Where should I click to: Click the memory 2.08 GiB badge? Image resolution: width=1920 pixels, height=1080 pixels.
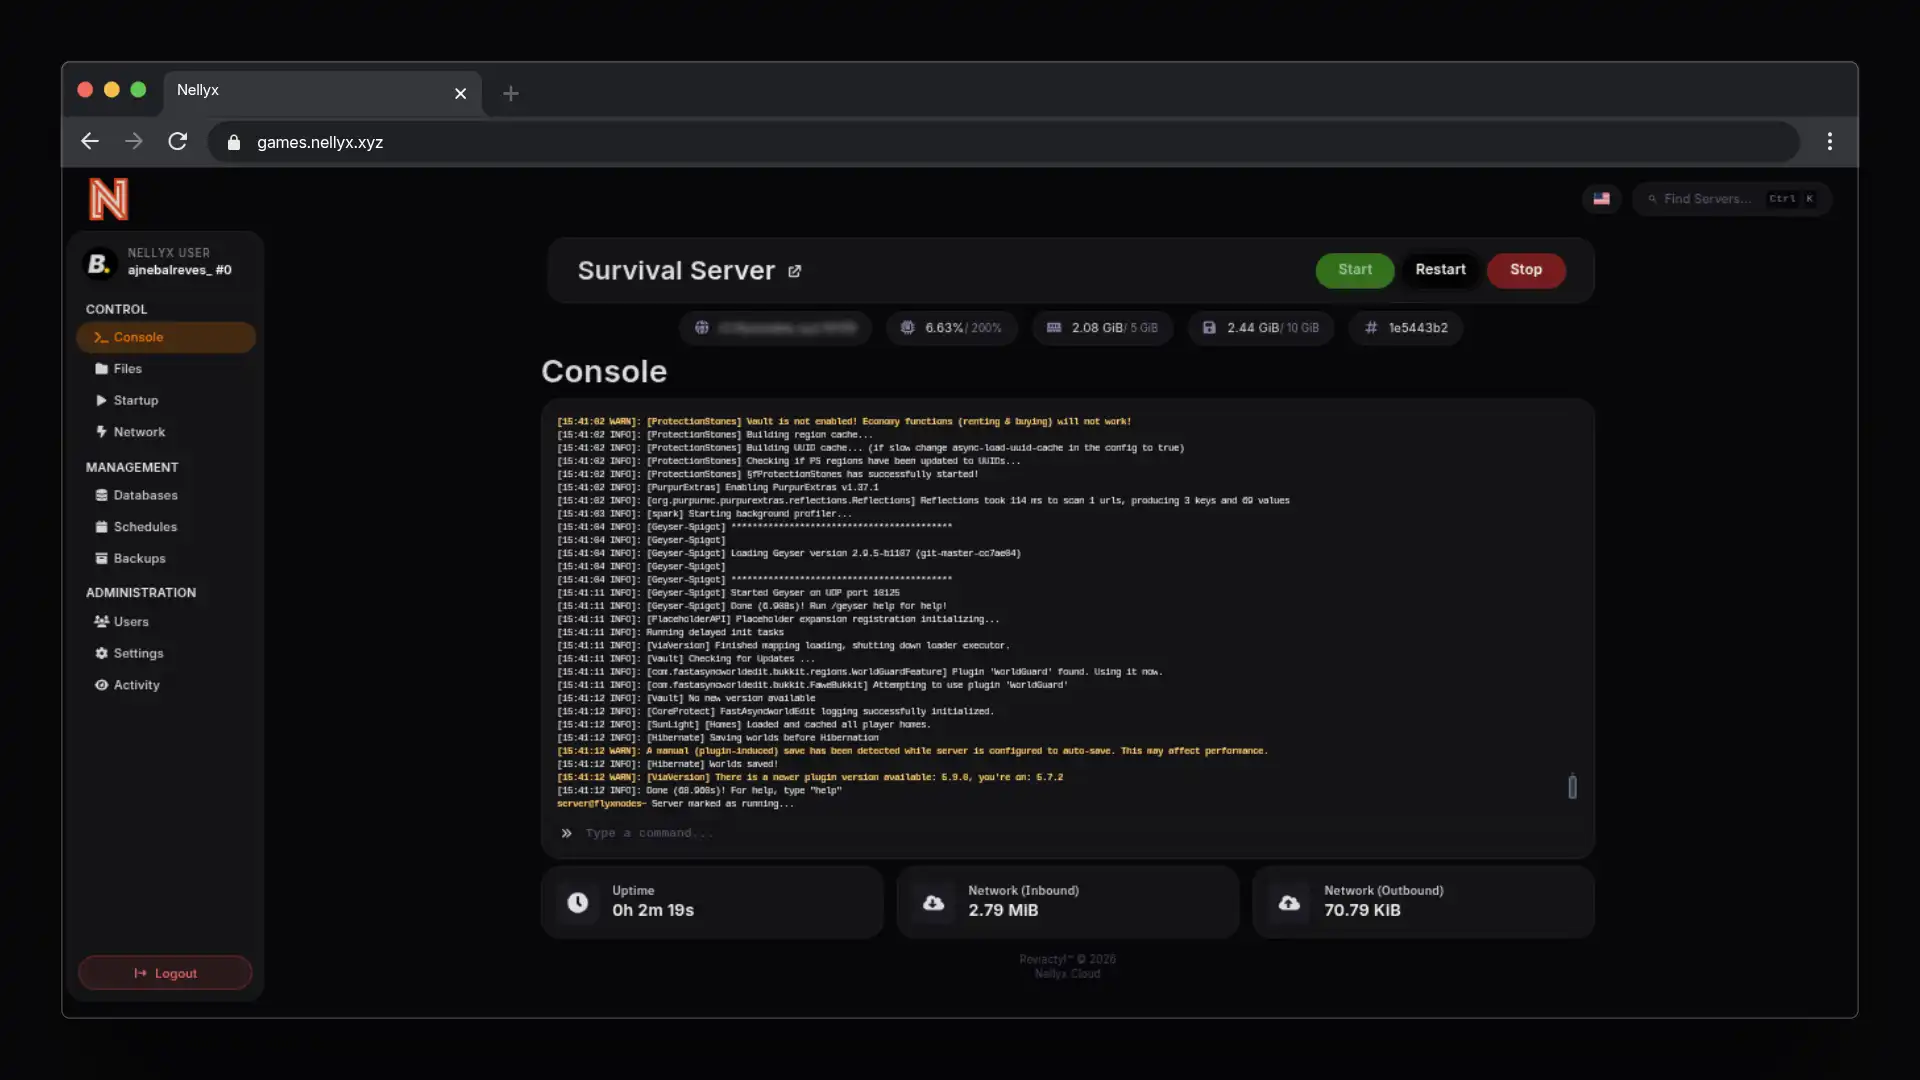pyautogui.click(x=1102, y=328)
